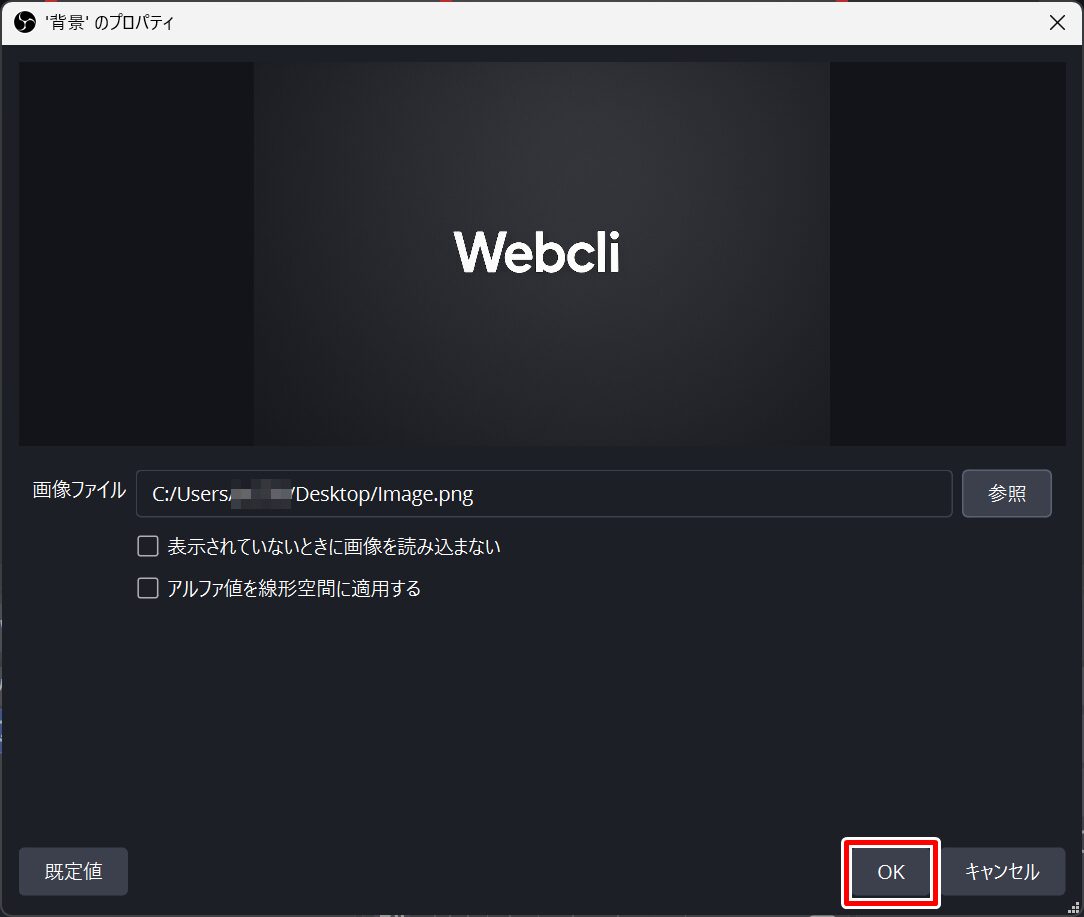Click the Webcli logo in preview
The width and height of the screenshot is (1084, 917).
pyautogui.click(x=536, y=252)
